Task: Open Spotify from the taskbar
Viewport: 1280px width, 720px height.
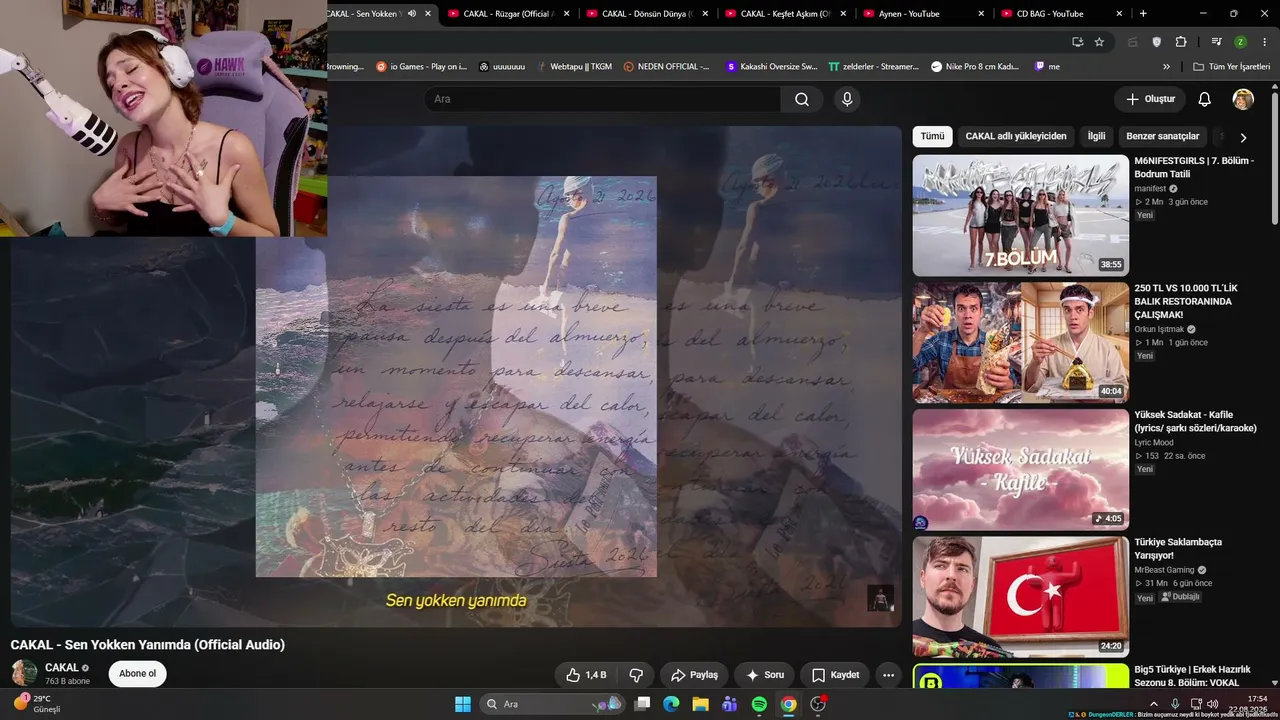Action: click(759, 704)
